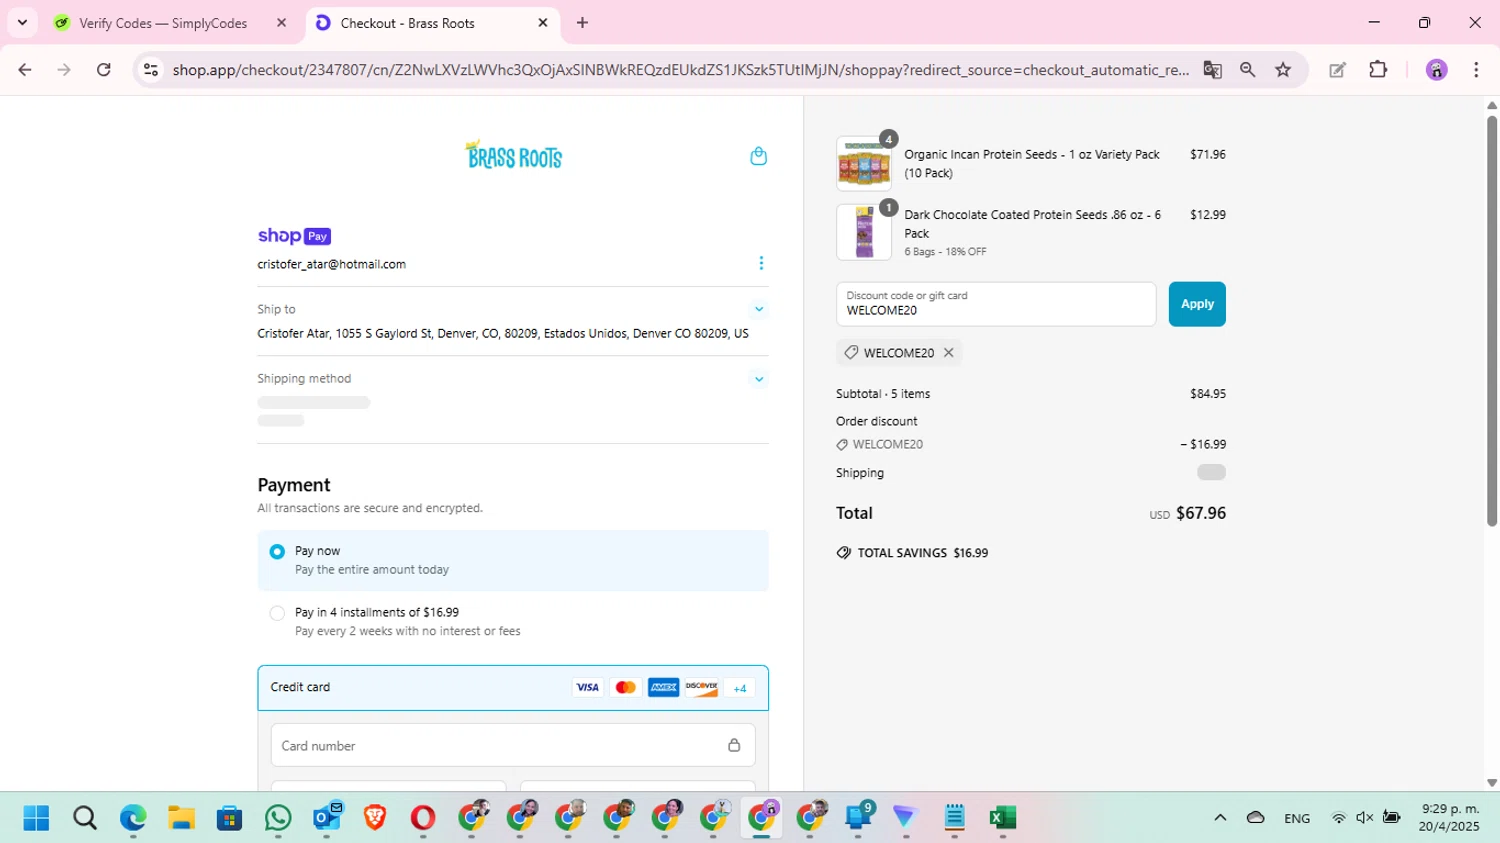Open Brave browser from the taskbar
1500x843 pixels.
click(375, 818)
